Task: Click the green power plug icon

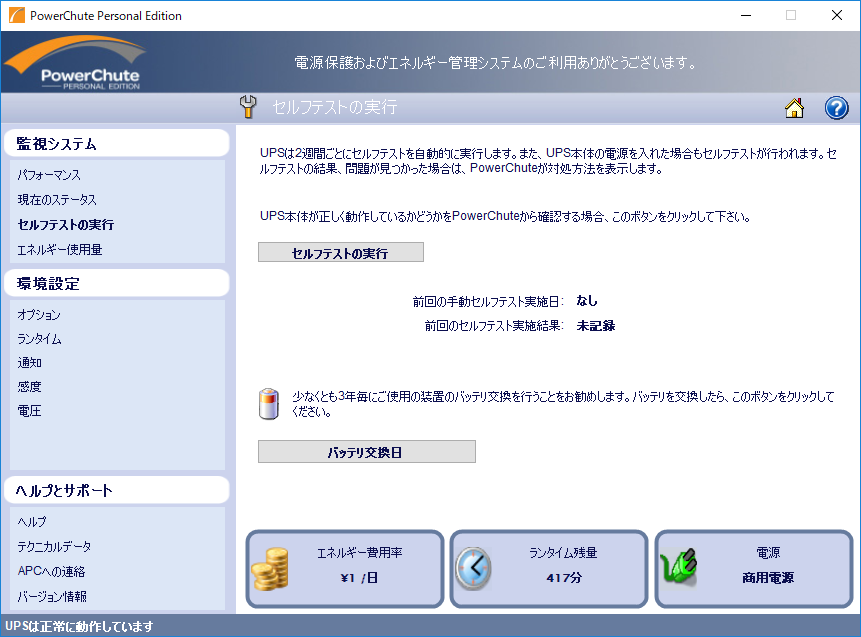Action: [x=679, y=566]
